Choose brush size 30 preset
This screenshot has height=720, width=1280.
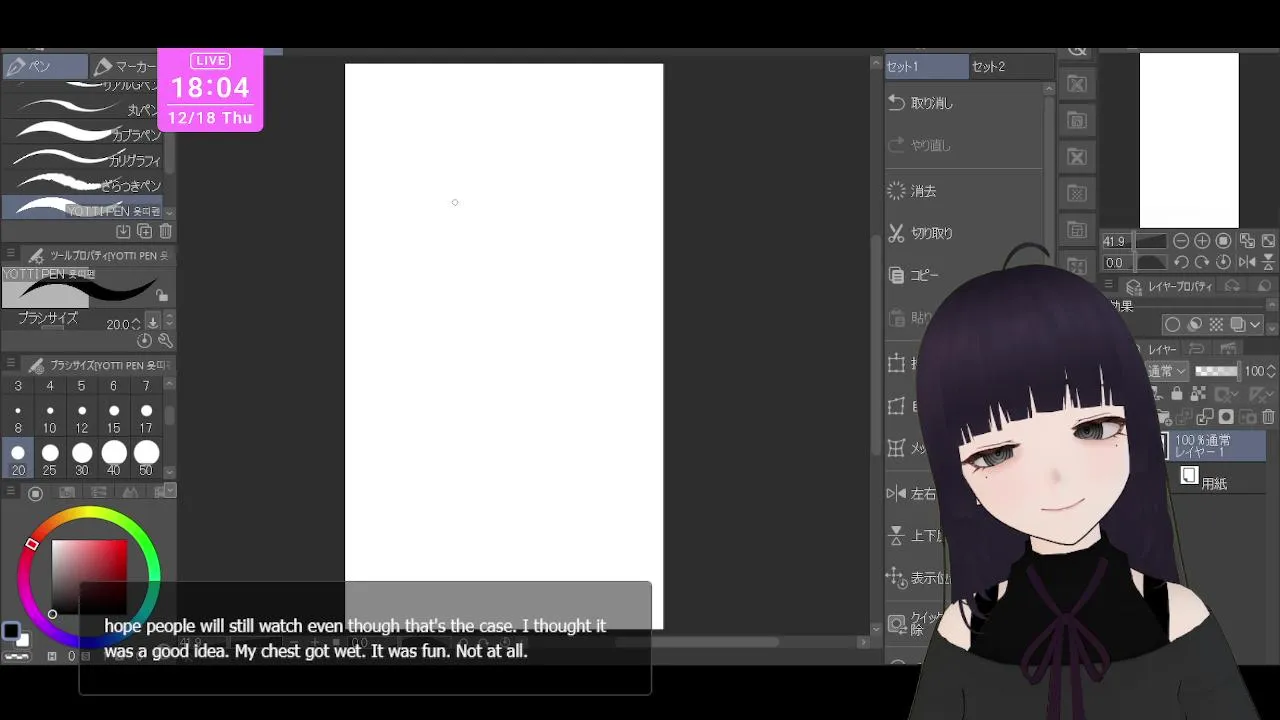coord(82,459)
